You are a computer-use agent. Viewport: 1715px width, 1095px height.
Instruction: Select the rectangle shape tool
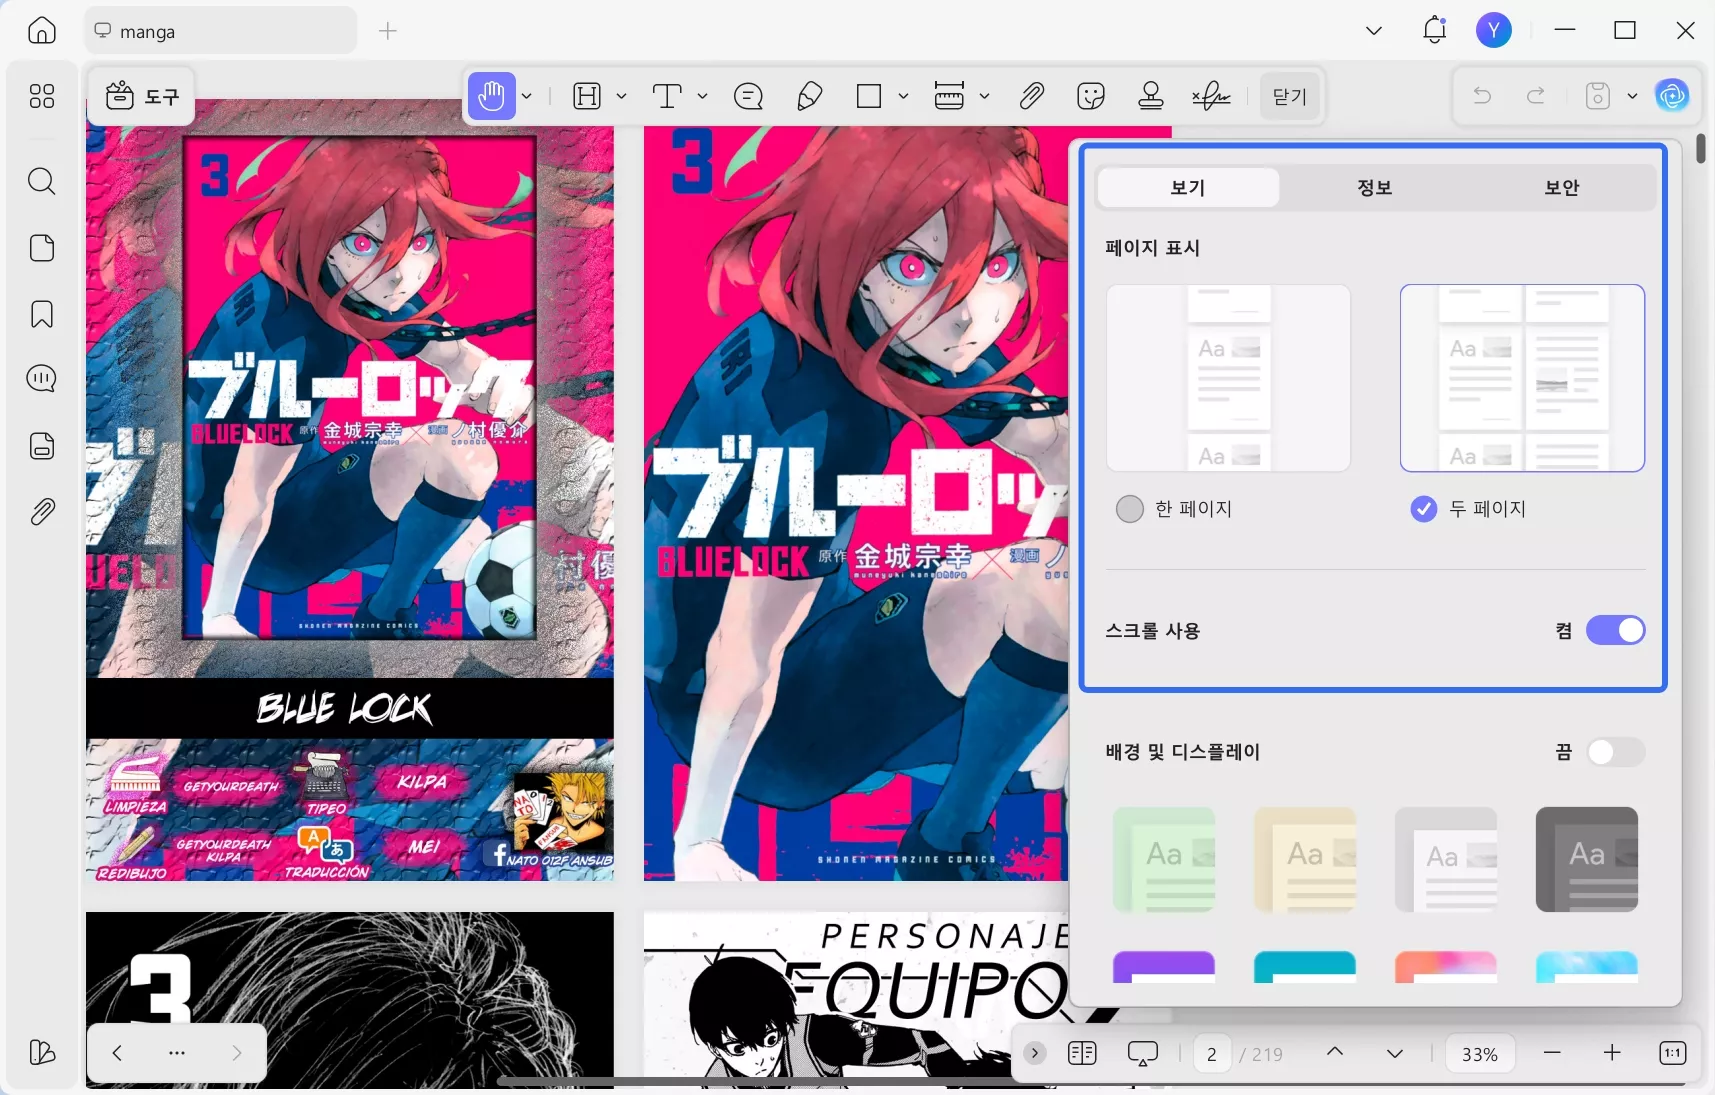point(869,96)
